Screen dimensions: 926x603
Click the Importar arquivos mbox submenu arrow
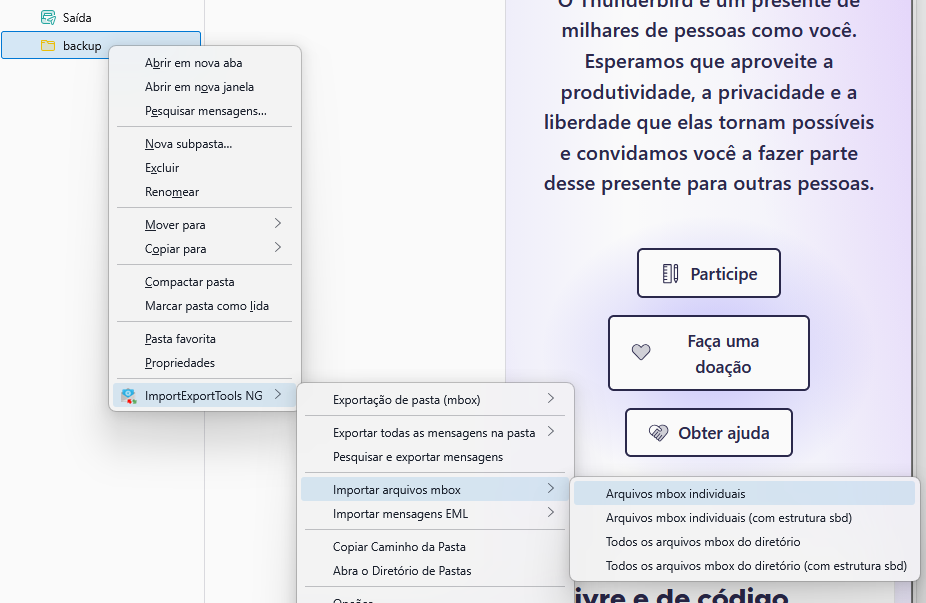tap(550, 488)
